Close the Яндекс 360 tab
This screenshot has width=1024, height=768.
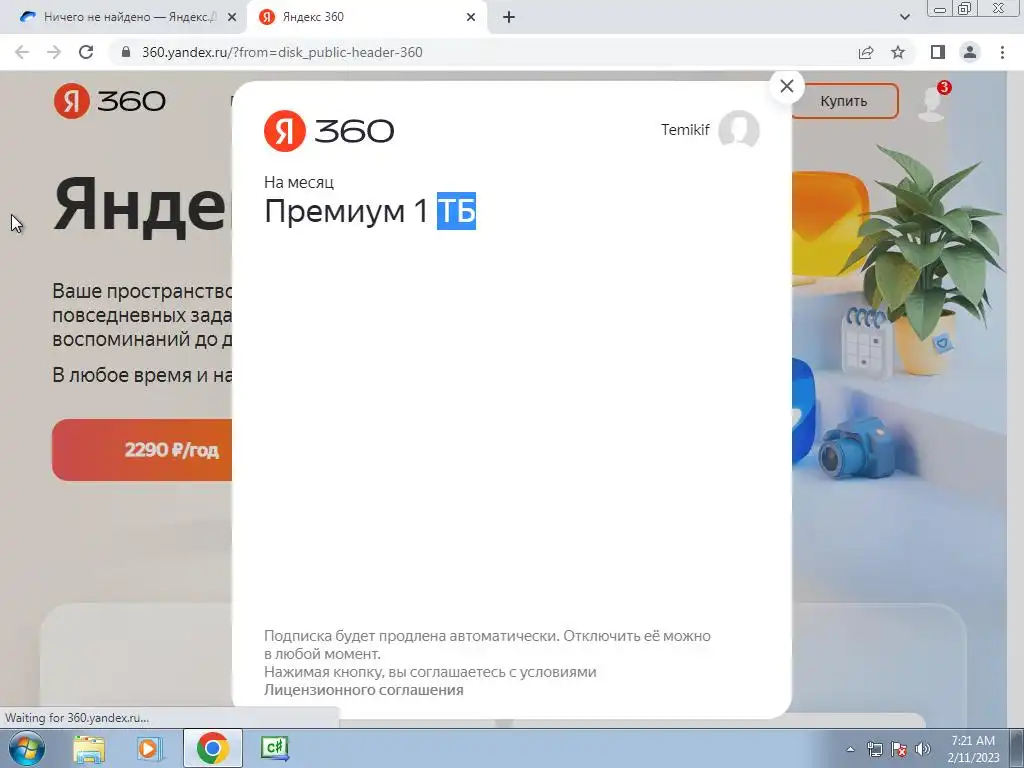tap(471, 18)
